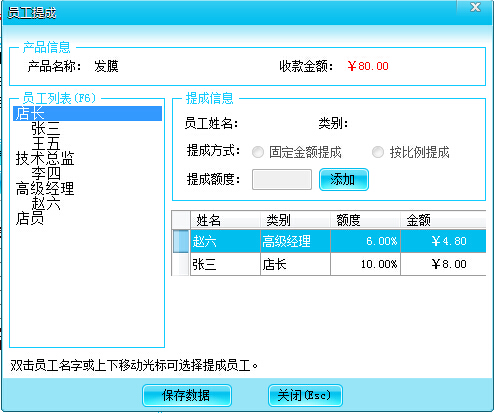Select the 按比例提成 radio button
This screenshot has height=413, width=494.
tap(378, 152)
